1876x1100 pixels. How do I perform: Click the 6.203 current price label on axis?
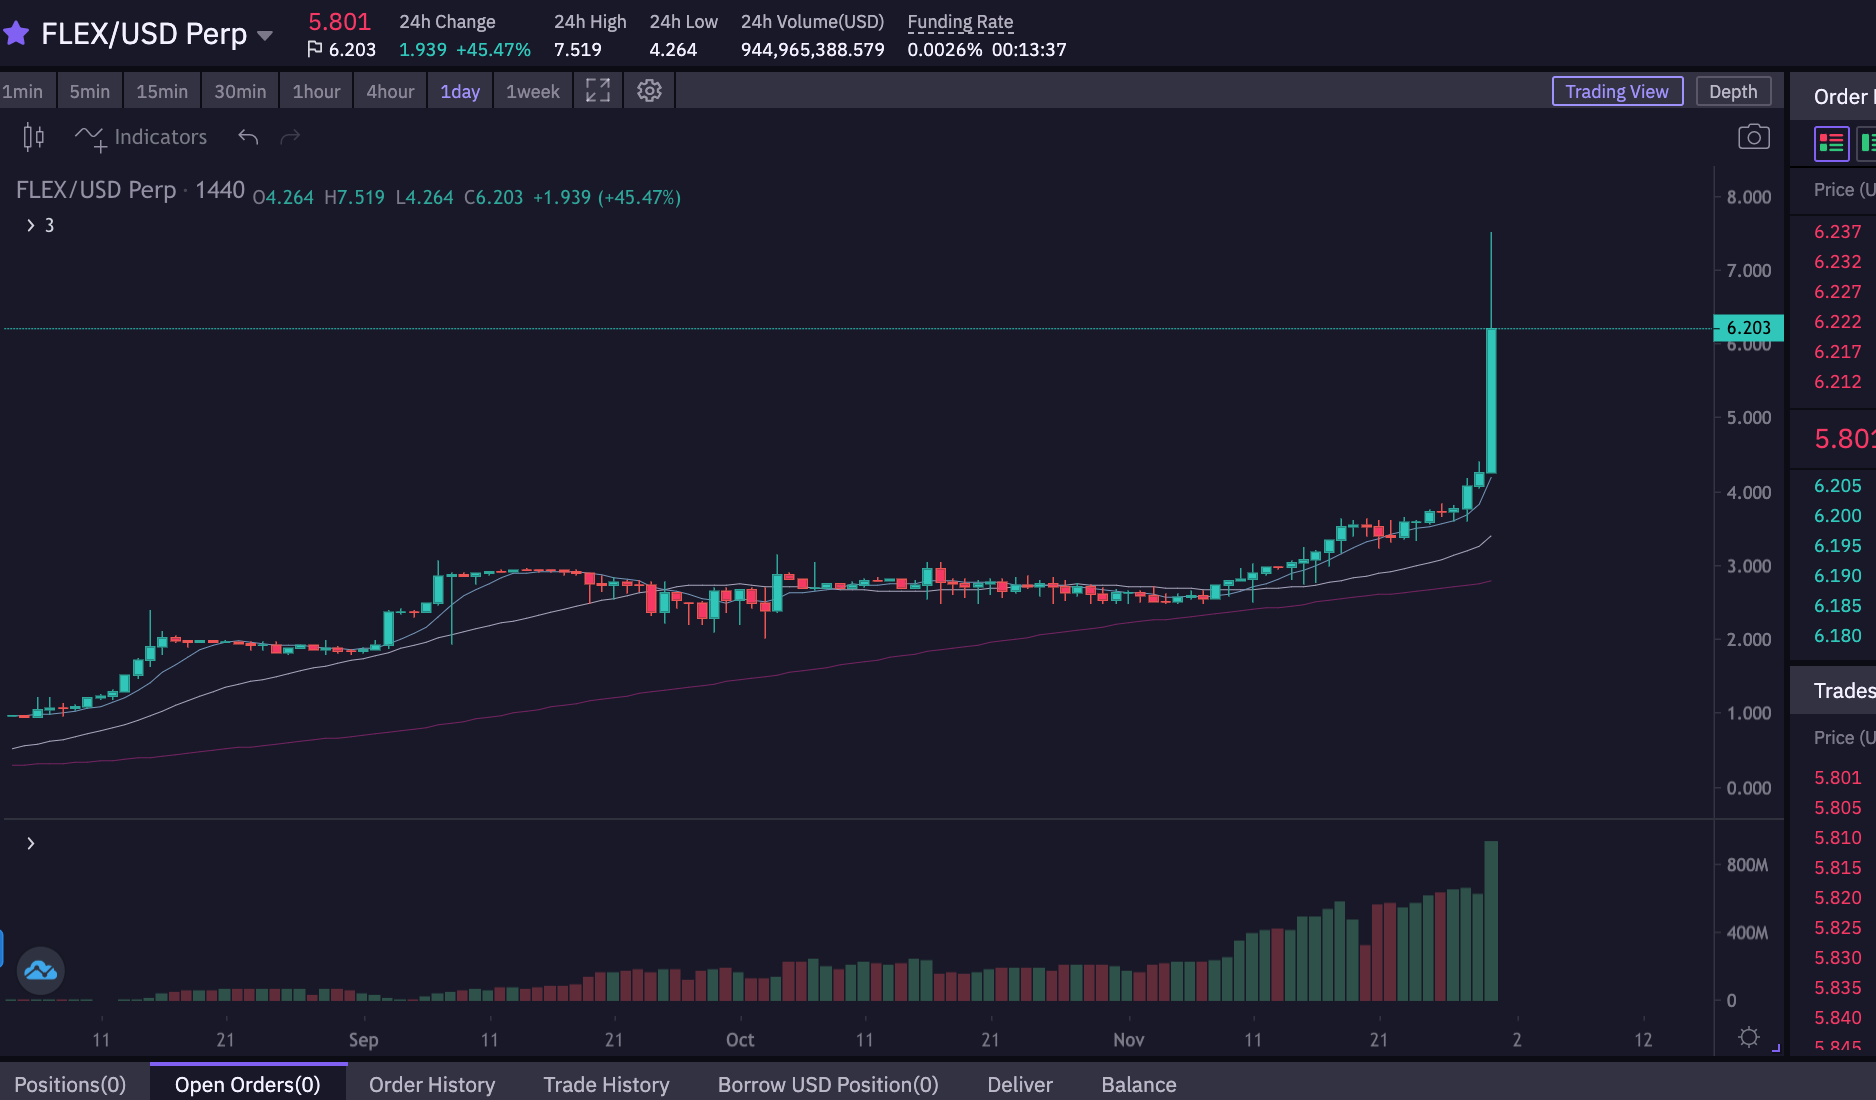[x=1748, y=327]
